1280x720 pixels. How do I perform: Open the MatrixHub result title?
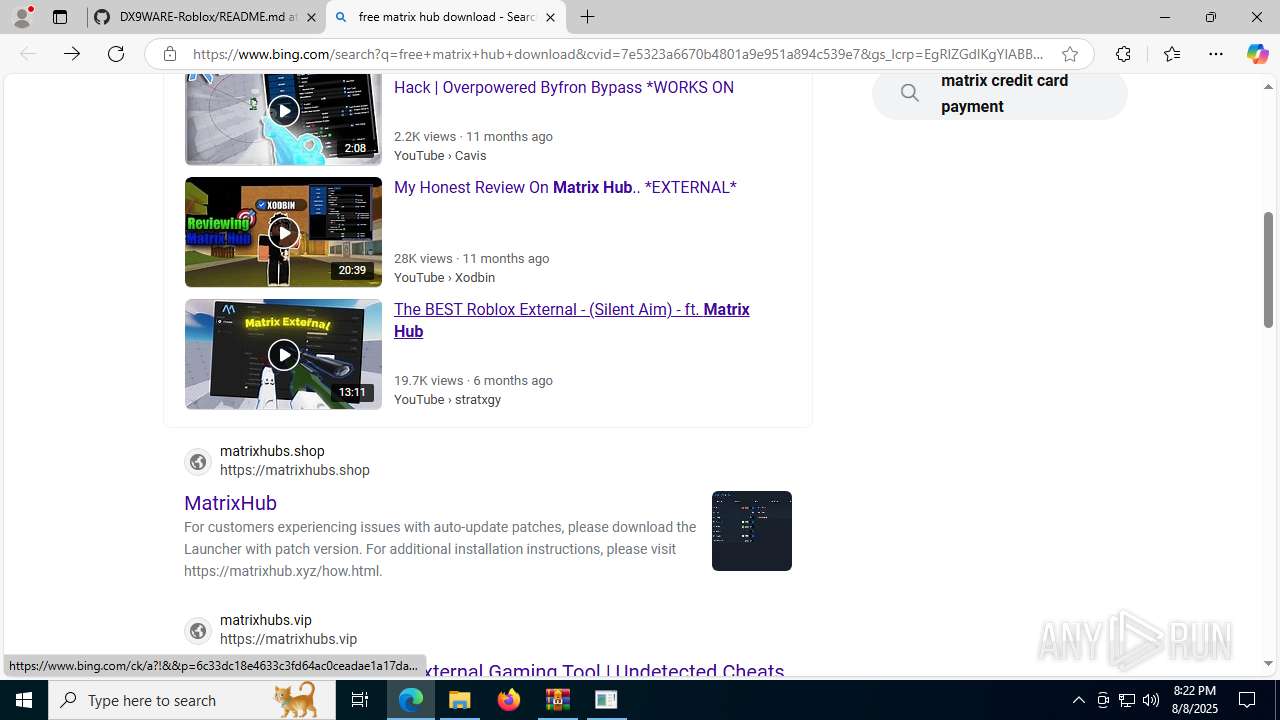click(230, 503)
